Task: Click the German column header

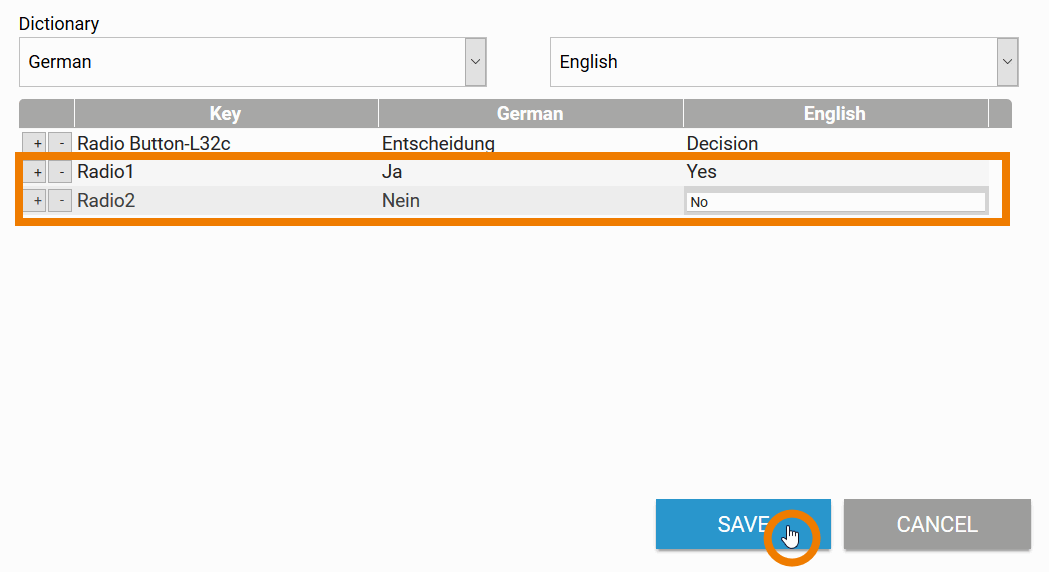Action: 530,114
